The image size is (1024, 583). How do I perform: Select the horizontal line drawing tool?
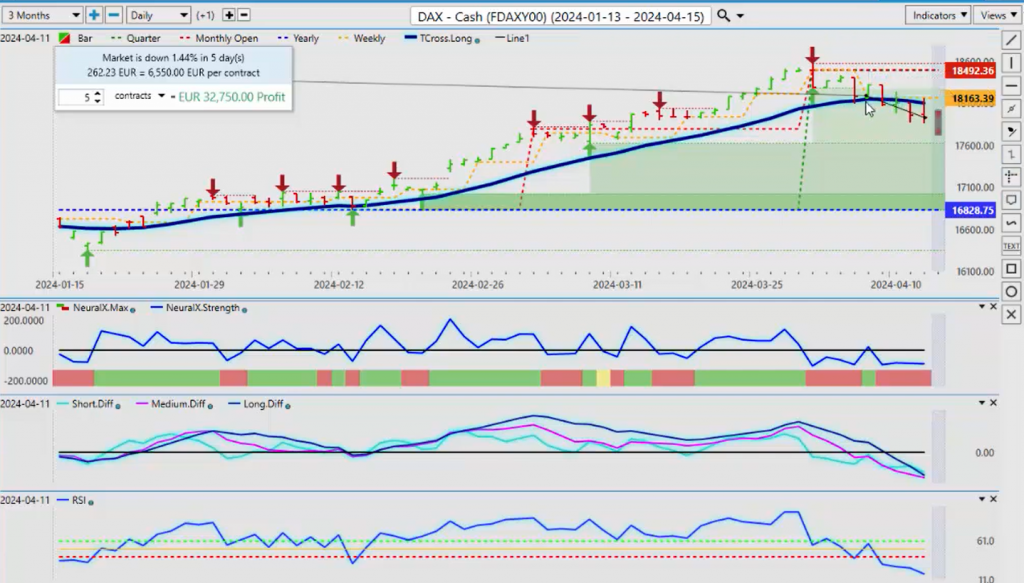(1011, 86)
